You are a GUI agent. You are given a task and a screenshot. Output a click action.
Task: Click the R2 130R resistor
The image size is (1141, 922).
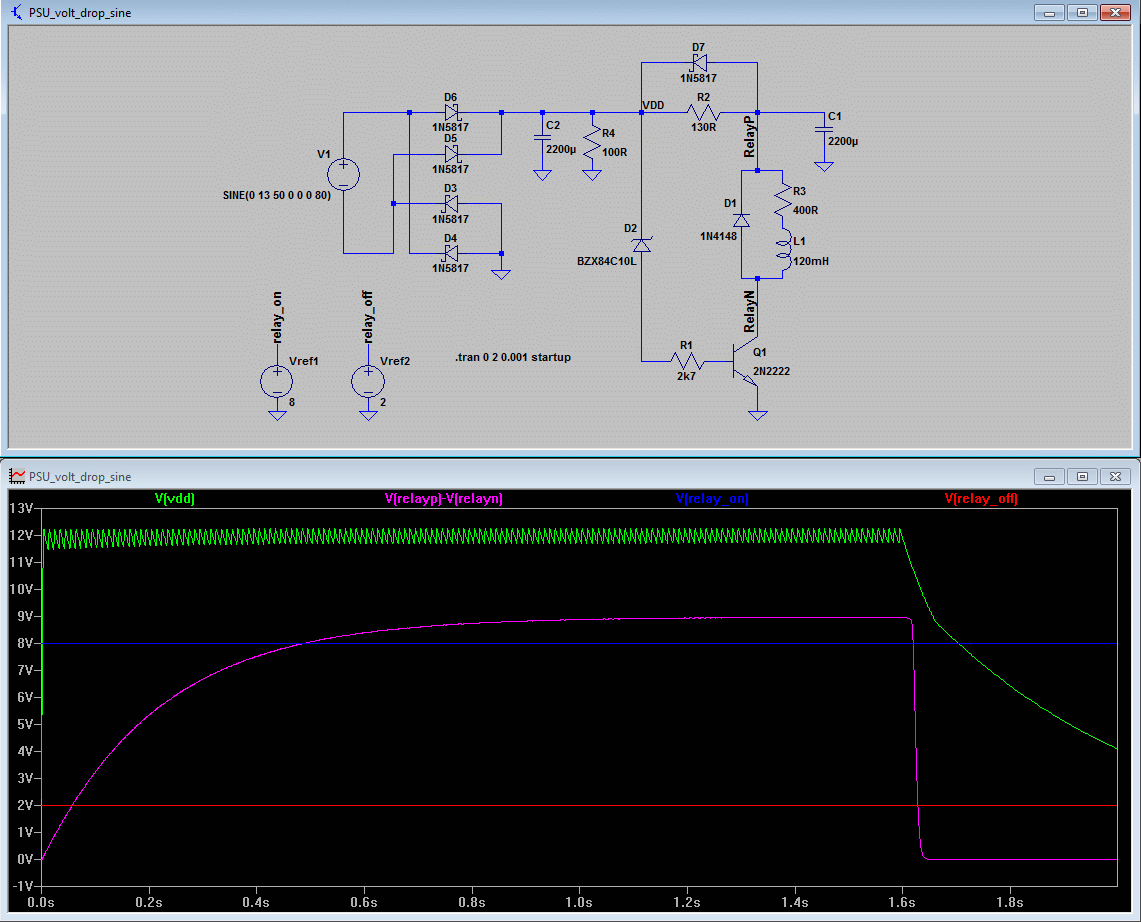coord(703,112)
